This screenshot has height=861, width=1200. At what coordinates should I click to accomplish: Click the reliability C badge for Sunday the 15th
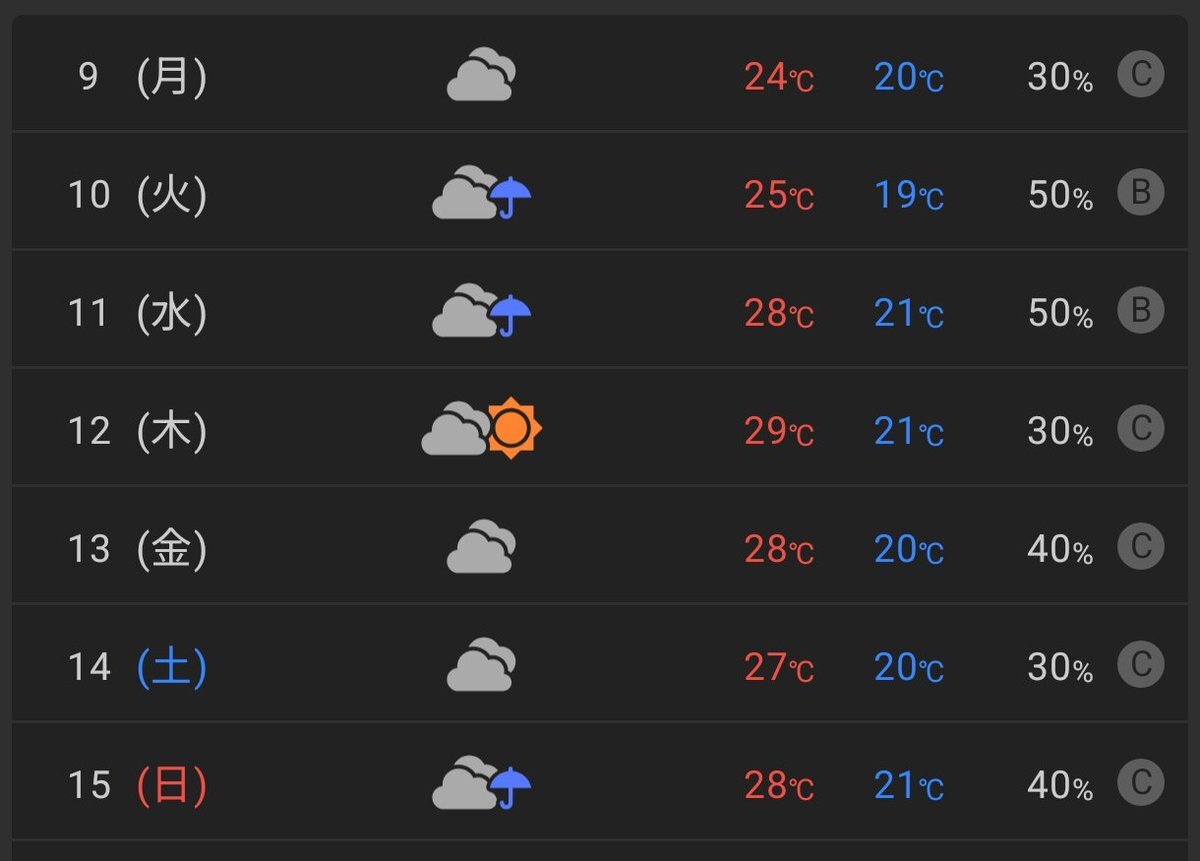pyautogui.click(x=1141, y=782)
